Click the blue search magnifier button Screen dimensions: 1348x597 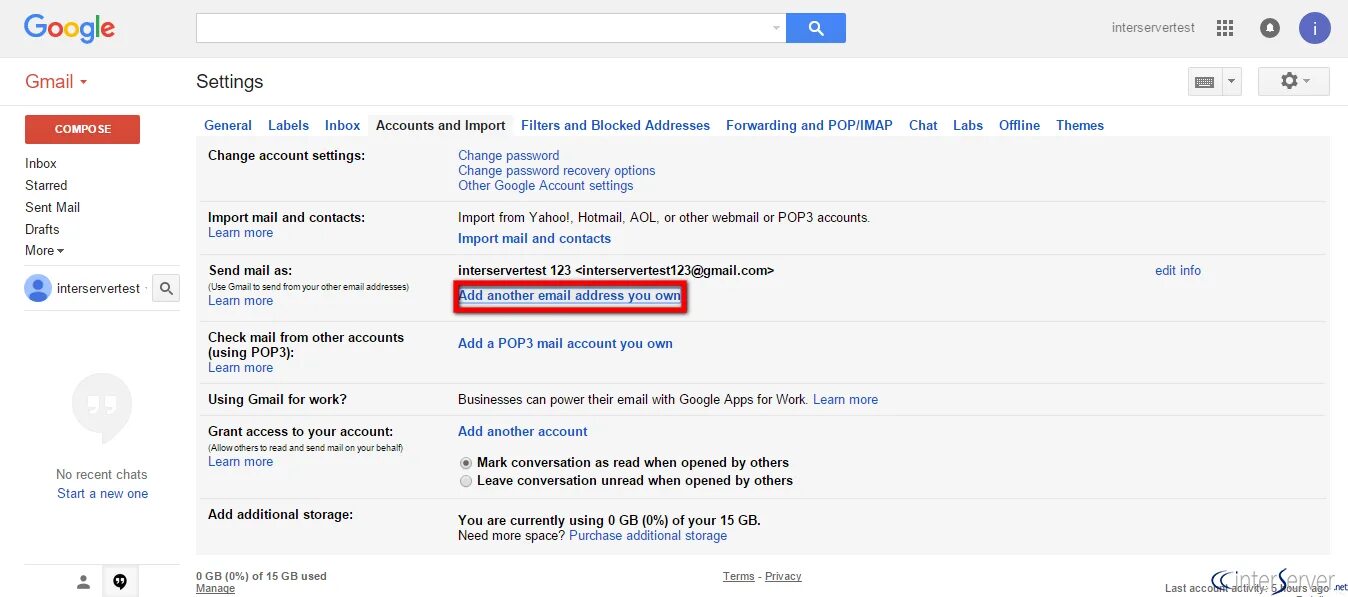816,28
